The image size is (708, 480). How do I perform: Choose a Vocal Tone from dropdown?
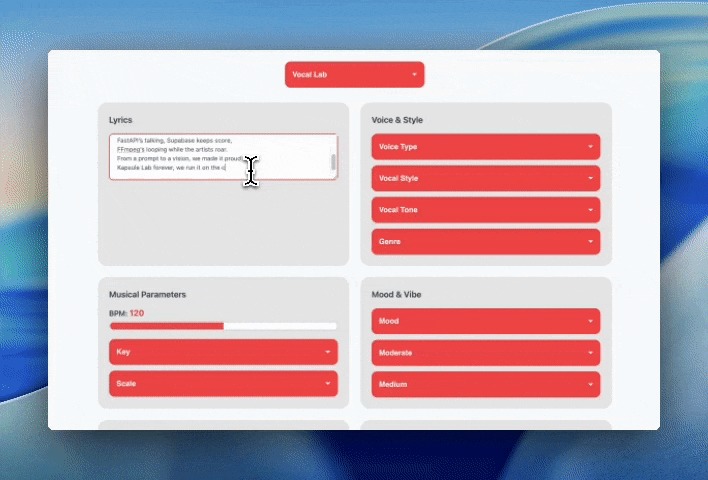486,210
